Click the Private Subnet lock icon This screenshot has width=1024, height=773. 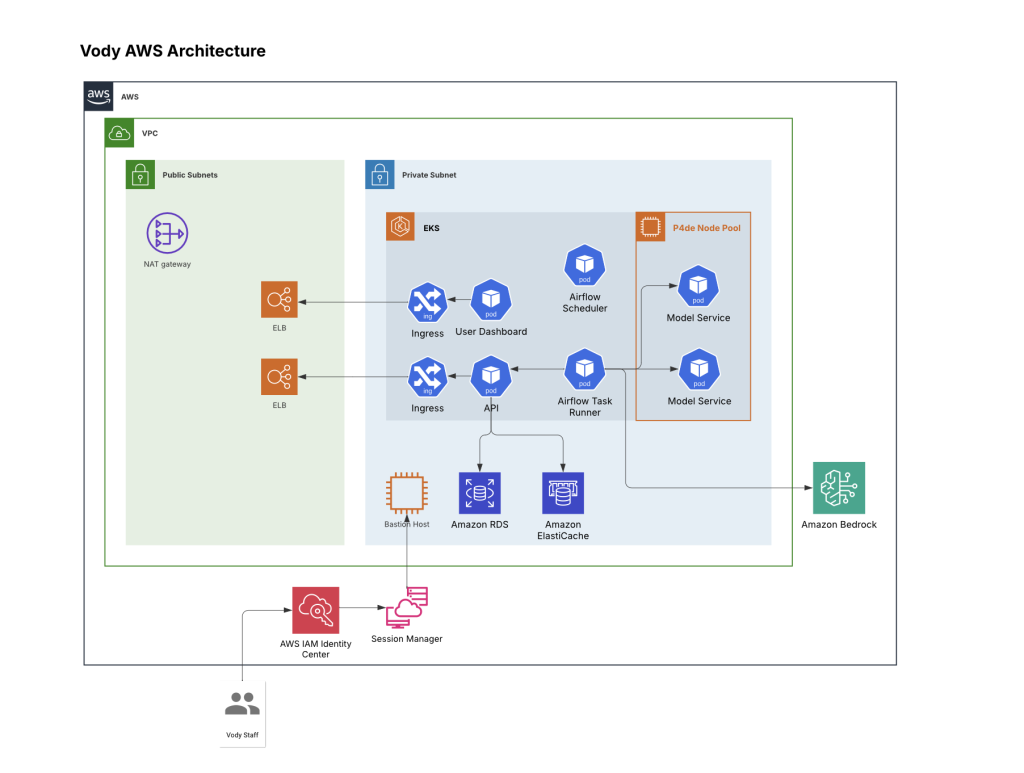[x=379, y=174]
